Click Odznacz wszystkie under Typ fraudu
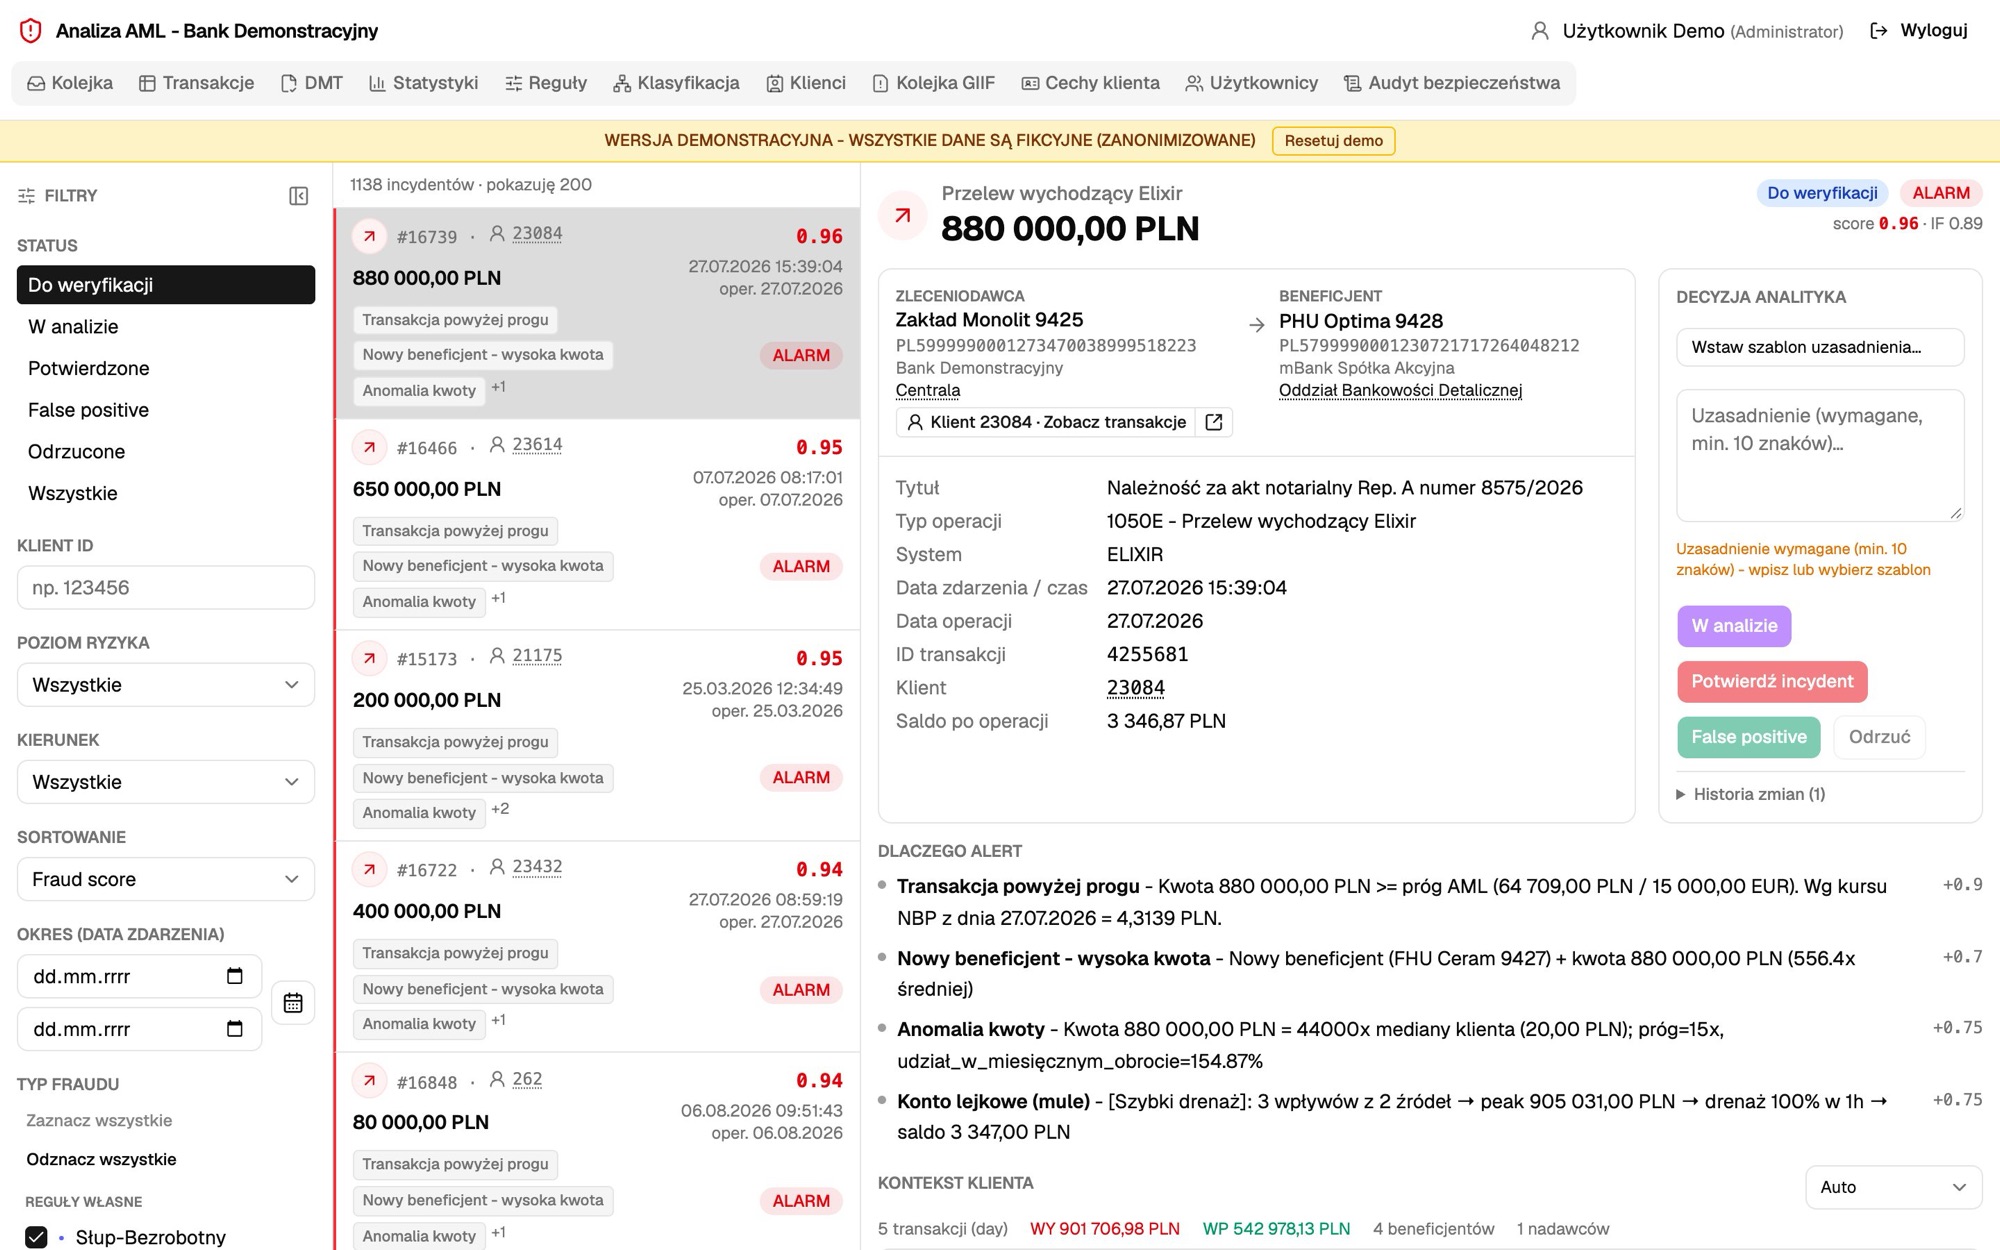 [x=101, y=1159]
